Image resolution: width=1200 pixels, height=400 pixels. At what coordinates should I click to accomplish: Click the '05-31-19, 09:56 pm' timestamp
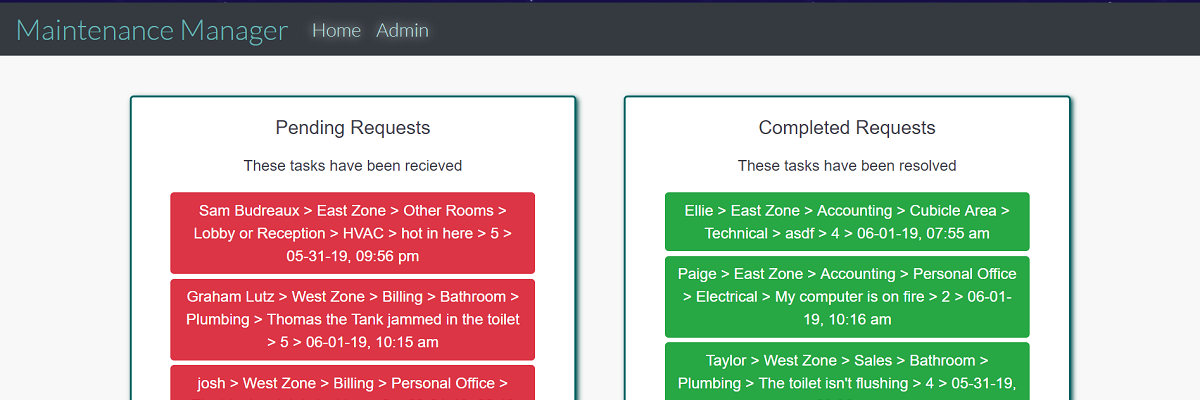352,256
